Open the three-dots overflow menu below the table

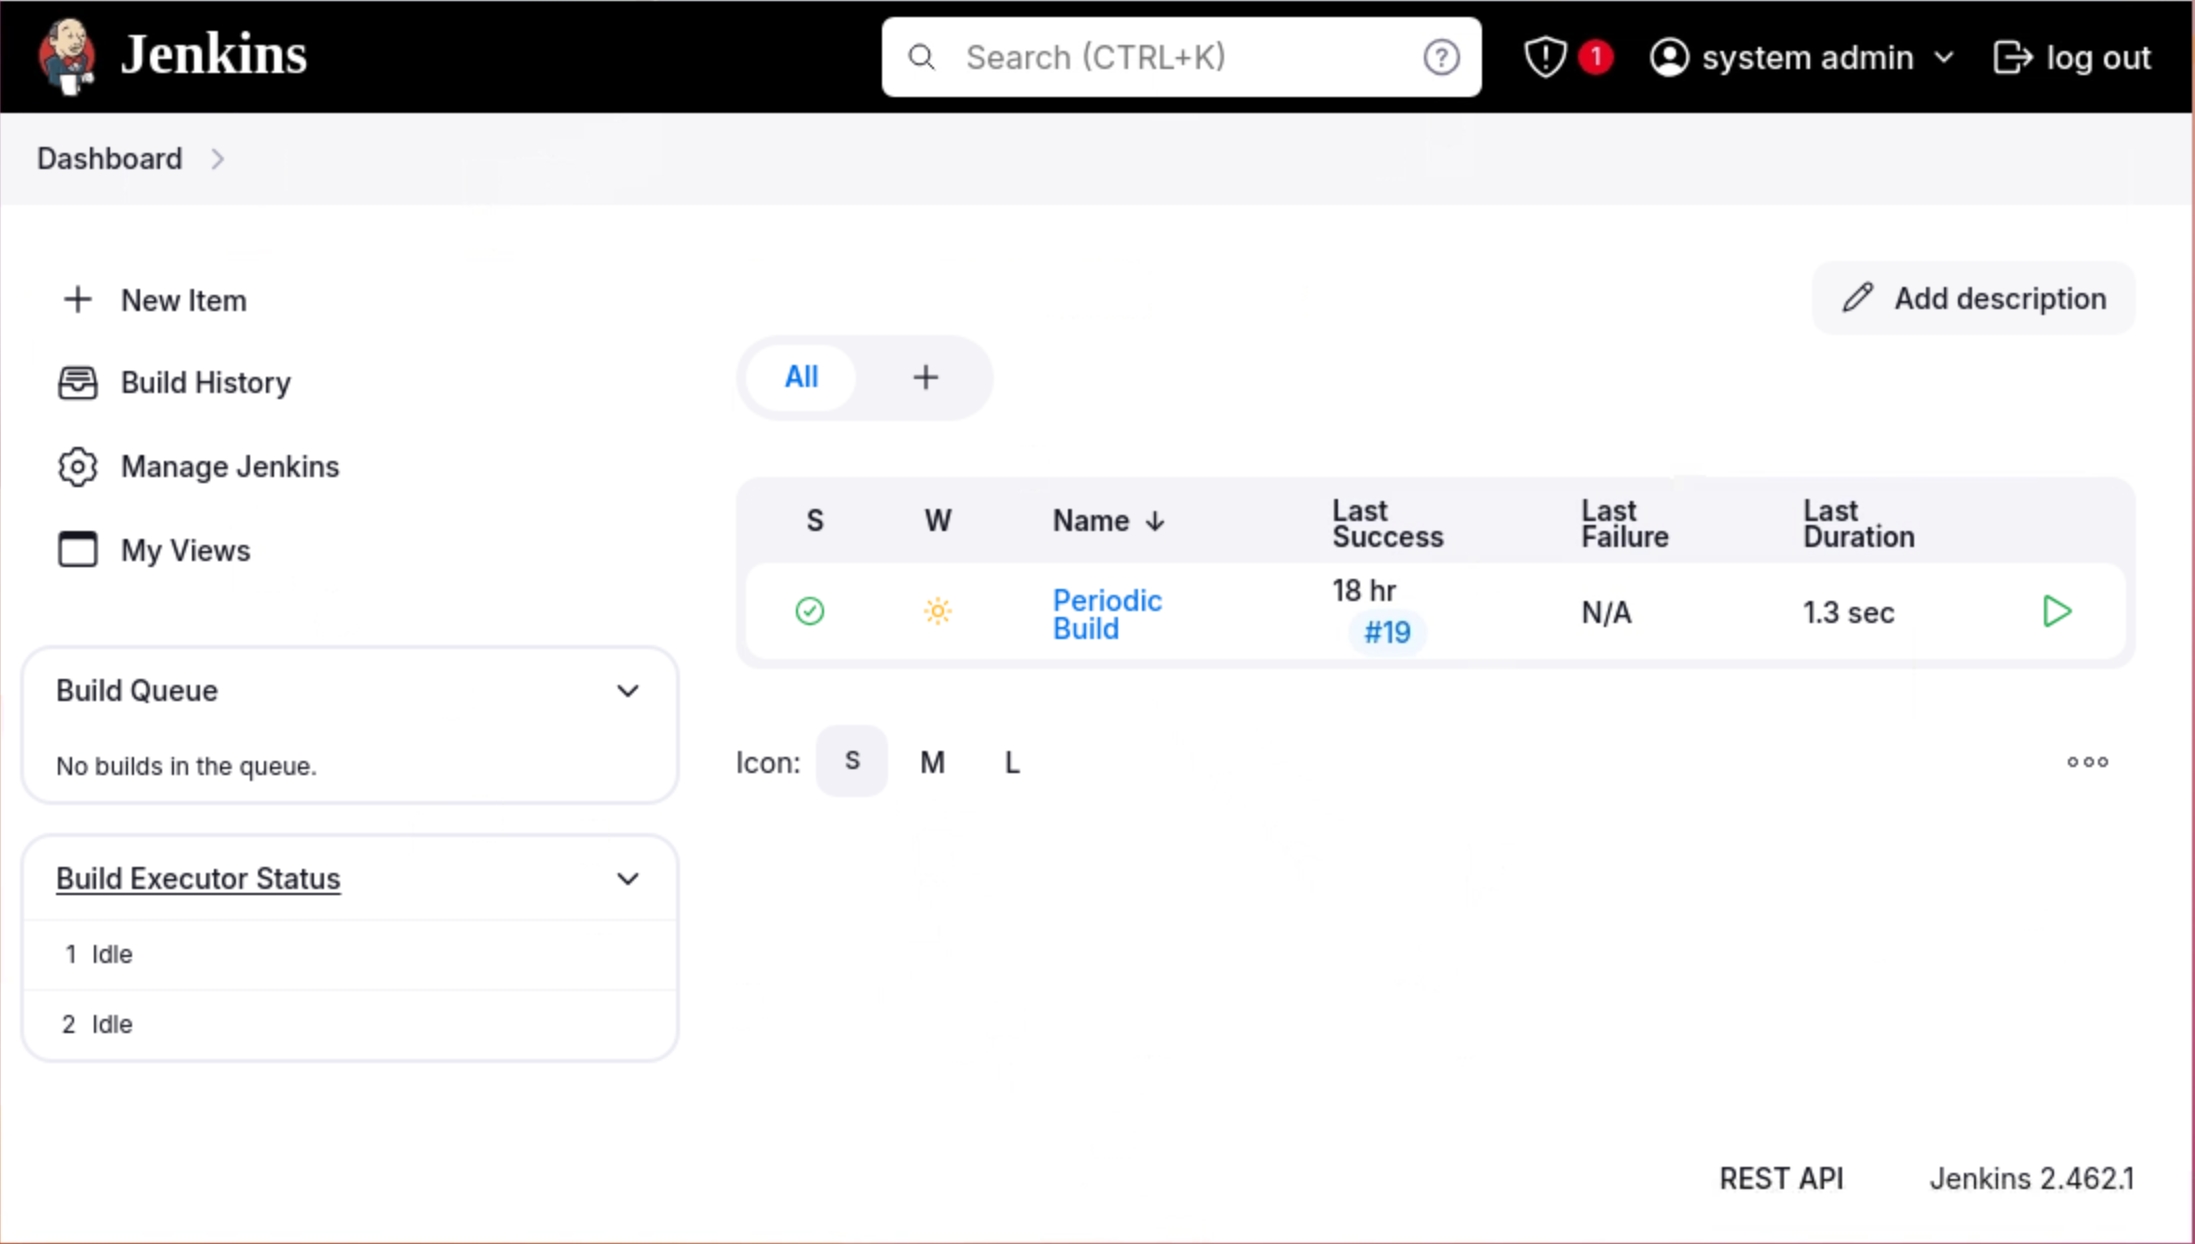coord(2087,762)
